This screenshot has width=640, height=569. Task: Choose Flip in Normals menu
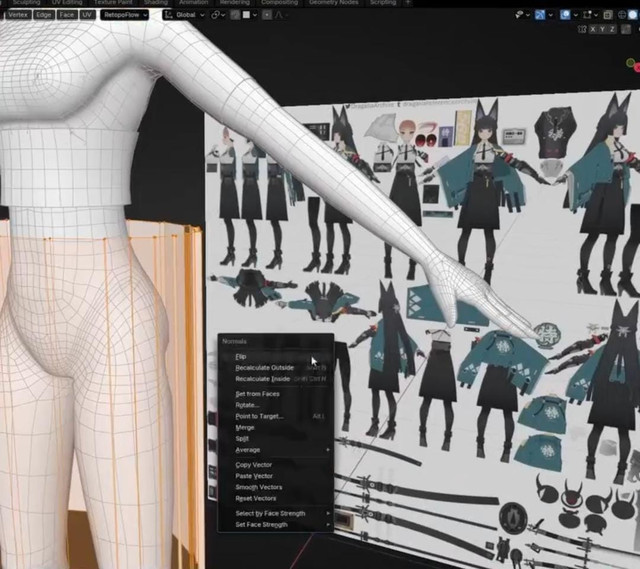tap(276, 356)
